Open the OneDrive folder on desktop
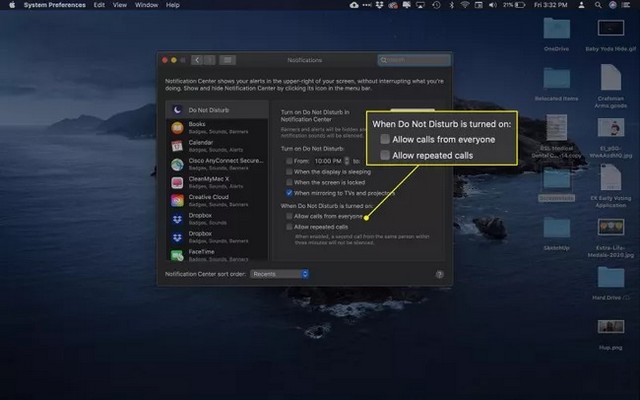Viewport: 640px width, 400px height. point(556,29)
